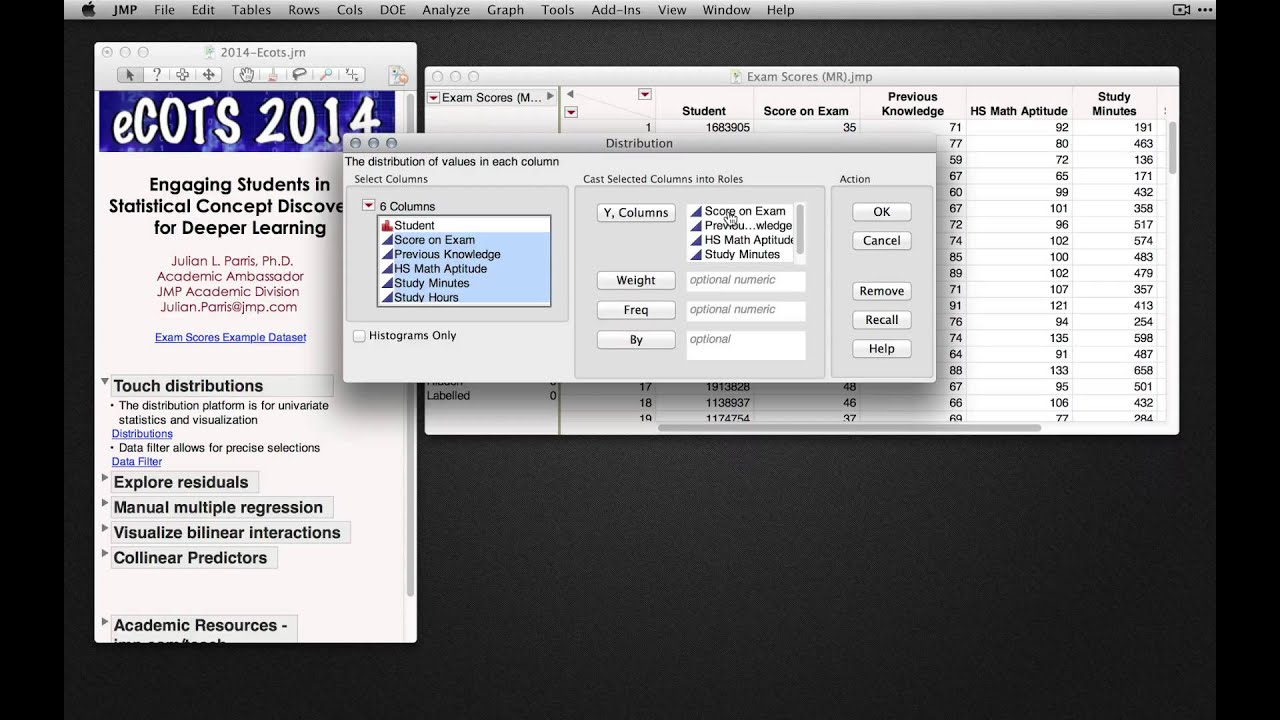1280x720 pixels.
Task: Click the Study Minutes column header in data table
Action: coord(1114,104)
